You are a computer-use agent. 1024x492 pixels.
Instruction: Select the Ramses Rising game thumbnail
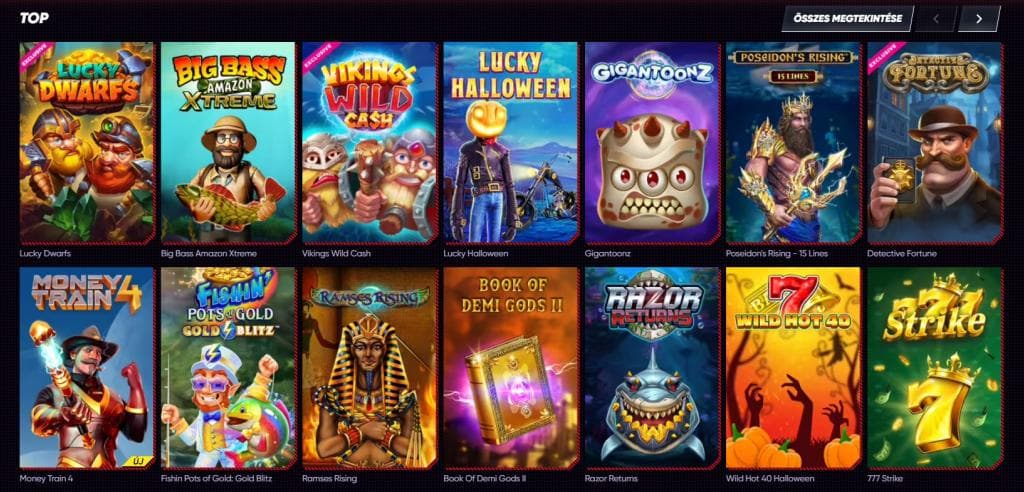pos(370,368)
